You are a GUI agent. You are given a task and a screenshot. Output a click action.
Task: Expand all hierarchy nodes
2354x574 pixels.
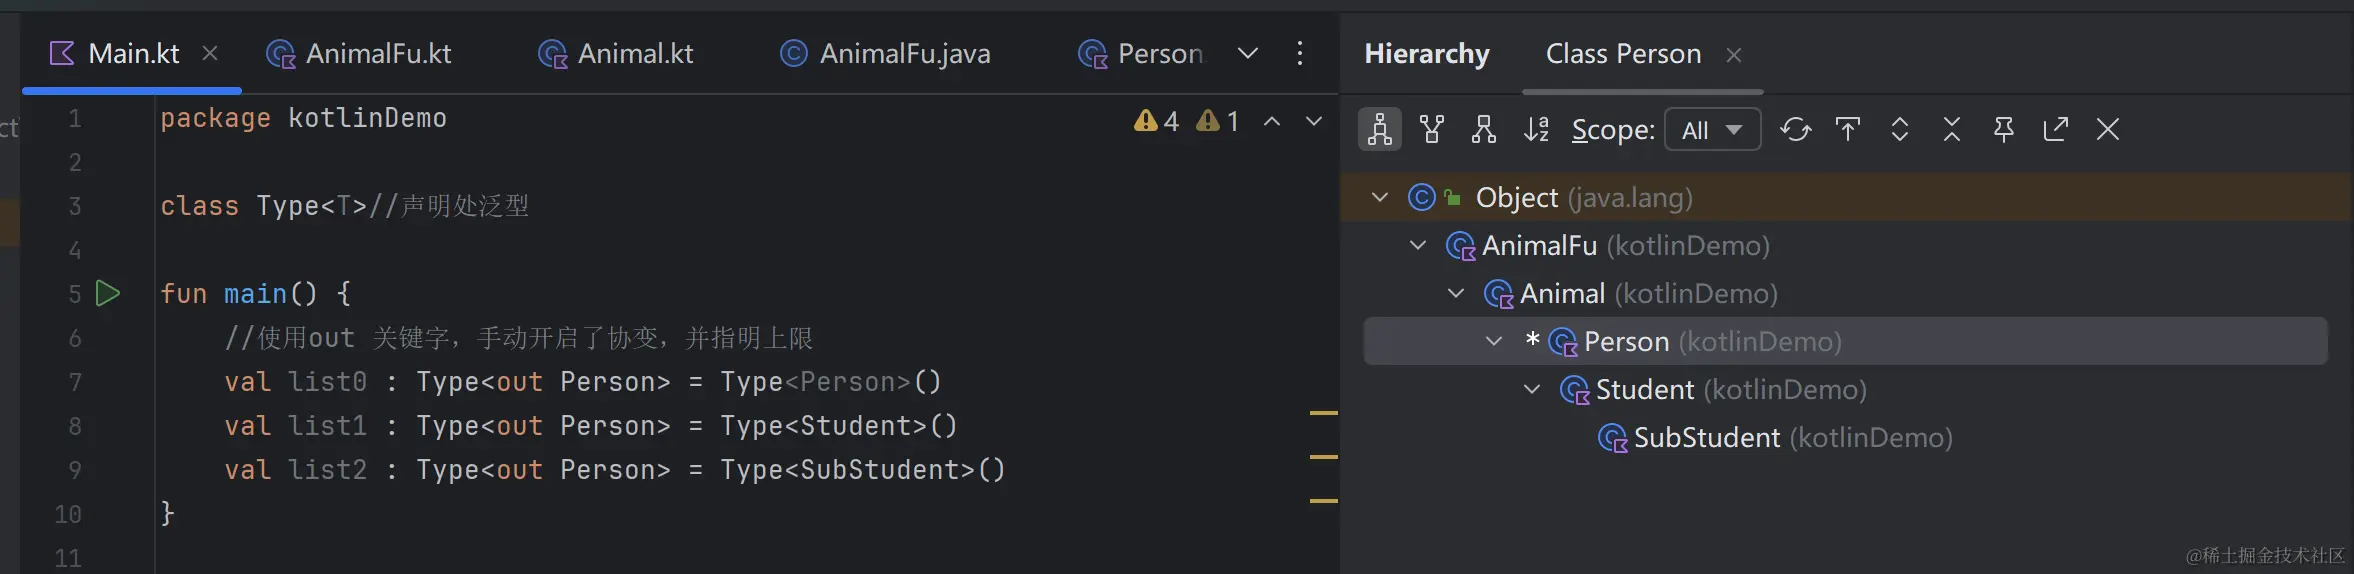point(1899,130)
